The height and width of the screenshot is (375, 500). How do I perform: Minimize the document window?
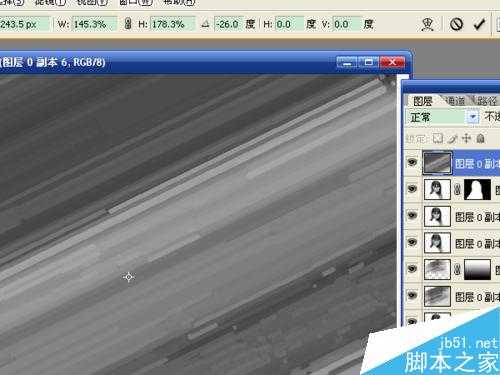click(x=347, y=62)
